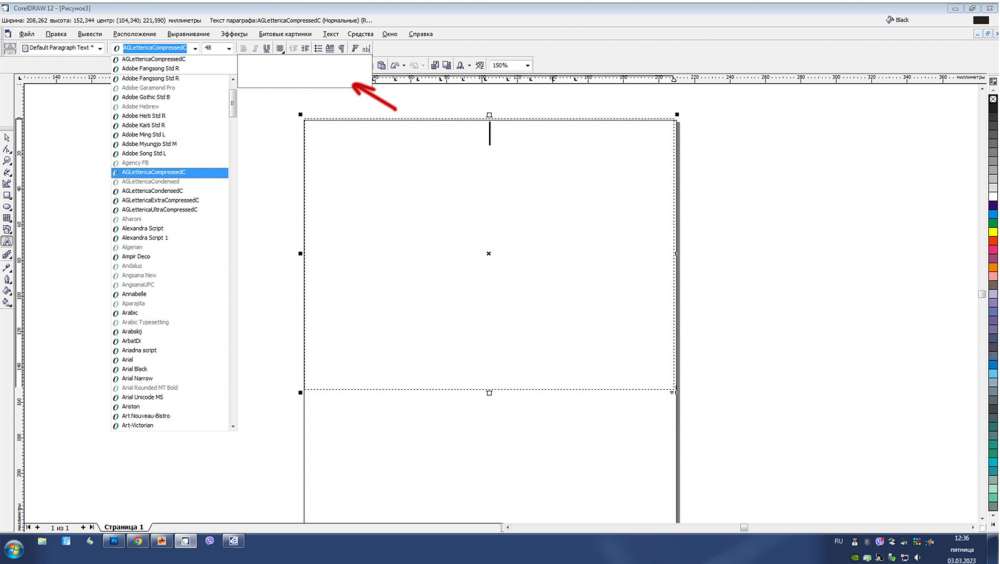Select the Pick tool in the toolbox

(7, 138)
